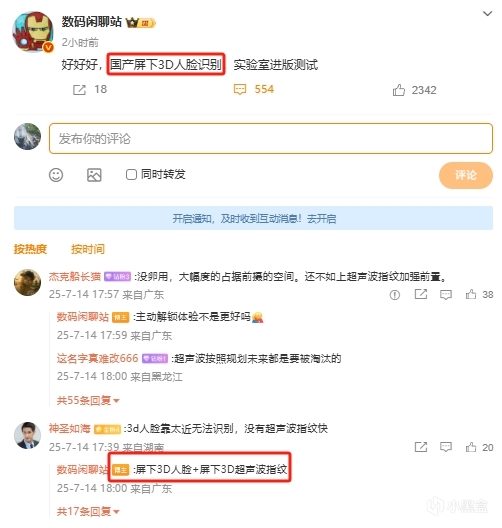Screen dimensions: 502x528
Task: Open 数码闲聊站 Iron Man avatar profile
Action: point(33,32)
